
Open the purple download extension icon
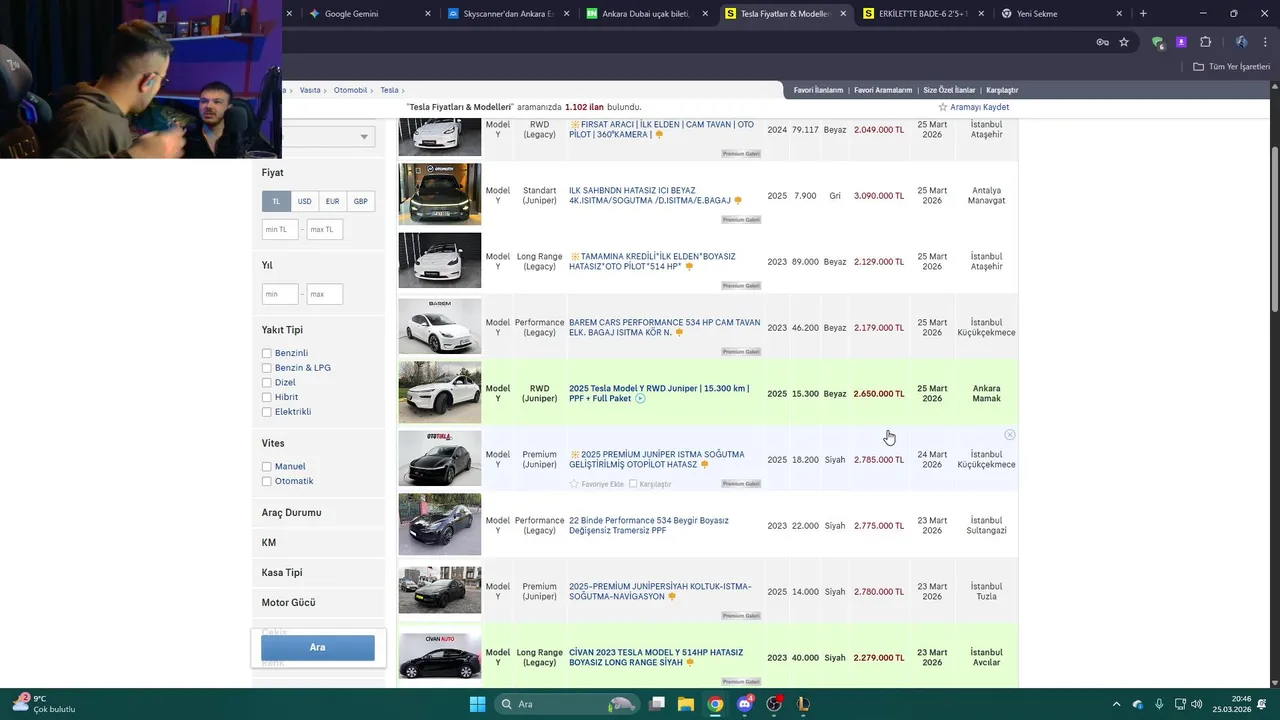coord(1181,42)
